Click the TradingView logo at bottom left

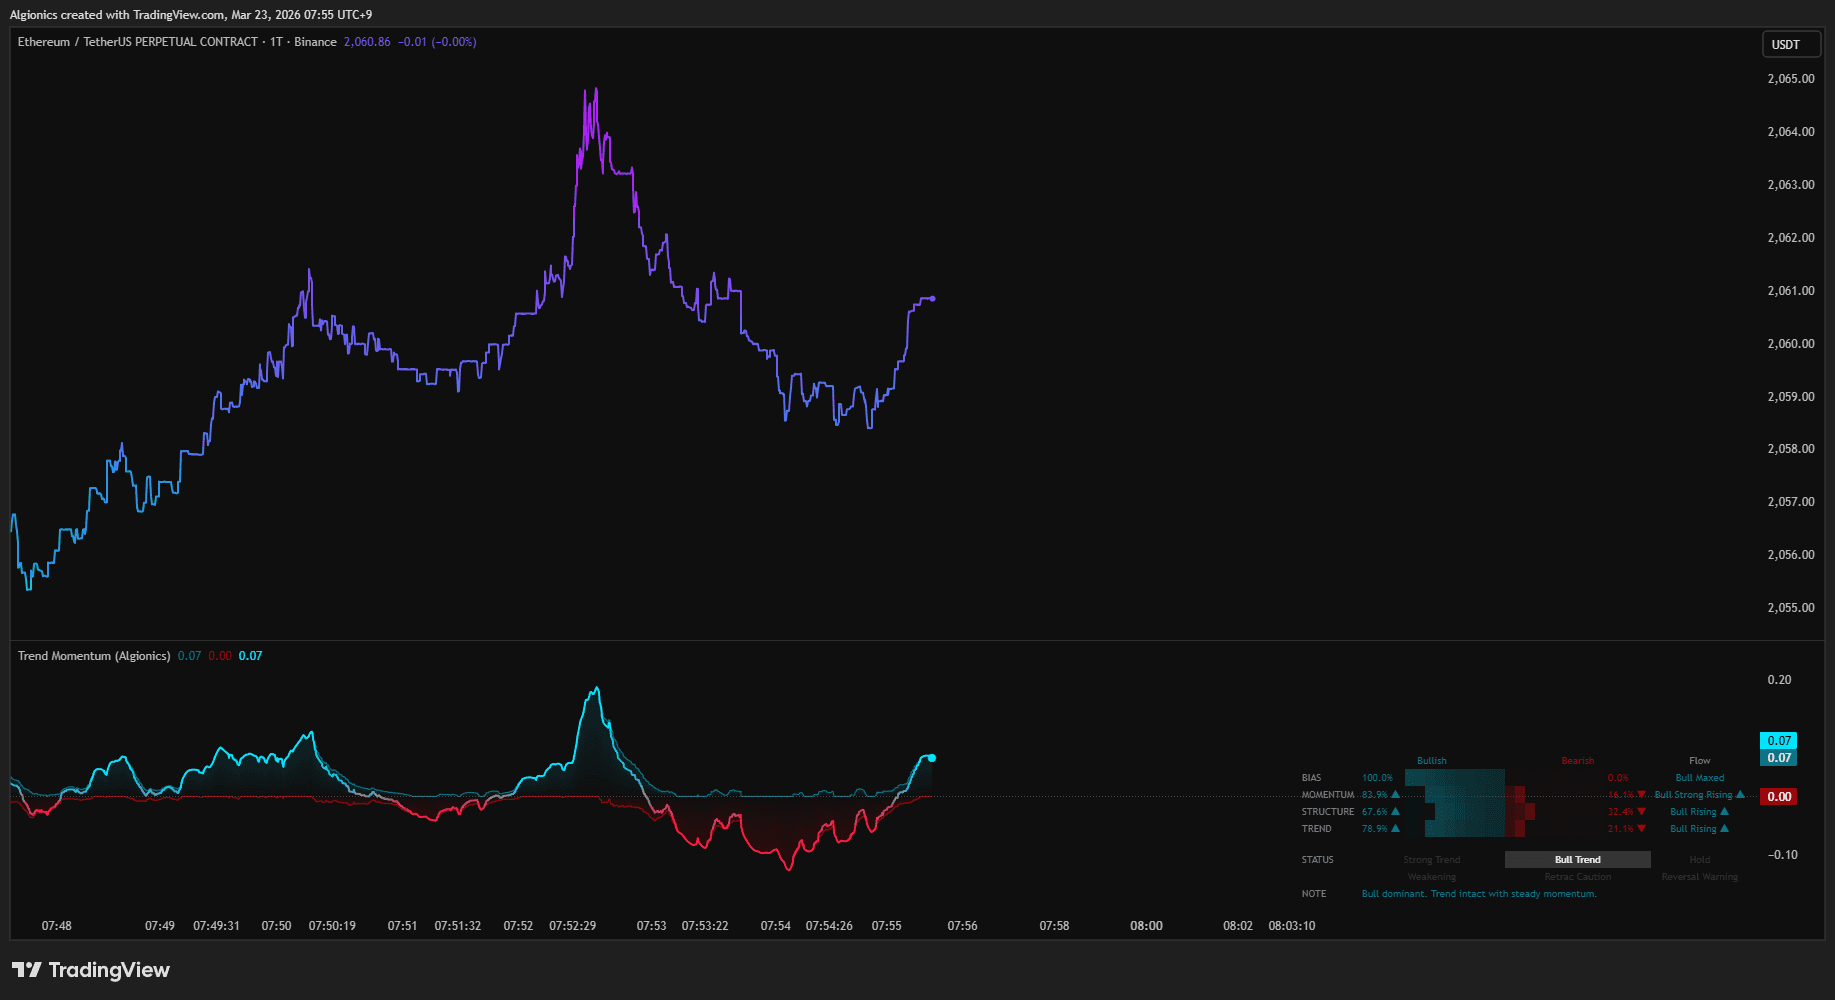[x=90, y=970]
